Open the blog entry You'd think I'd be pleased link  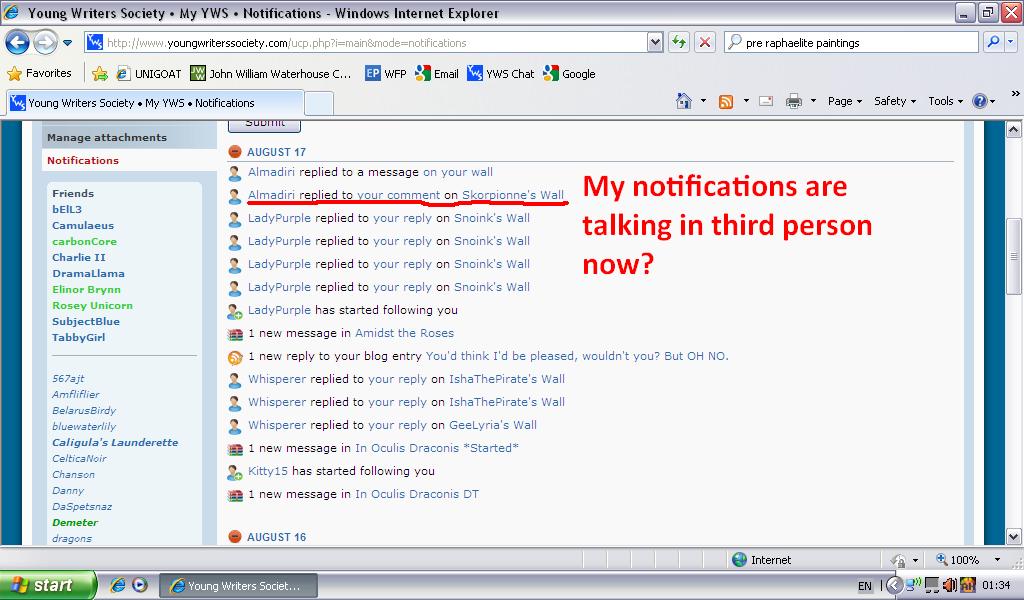click(x=577, y=356)
